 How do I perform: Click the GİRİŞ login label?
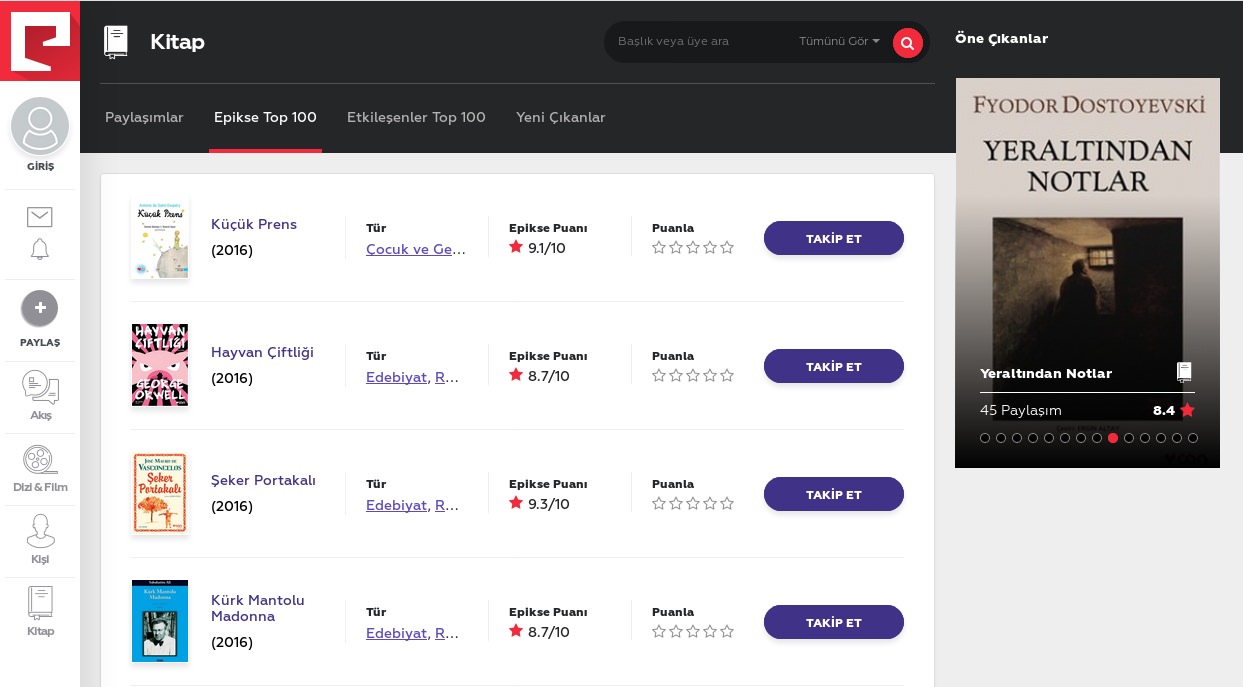tap(40, 167)
